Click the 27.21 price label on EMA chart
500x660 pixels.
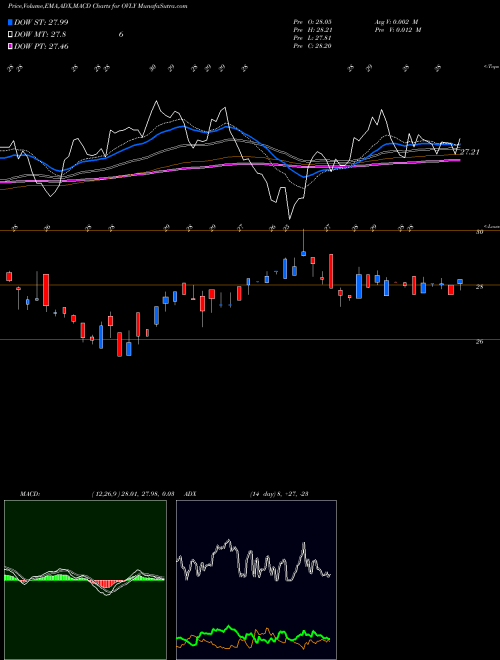coord(470,152)
